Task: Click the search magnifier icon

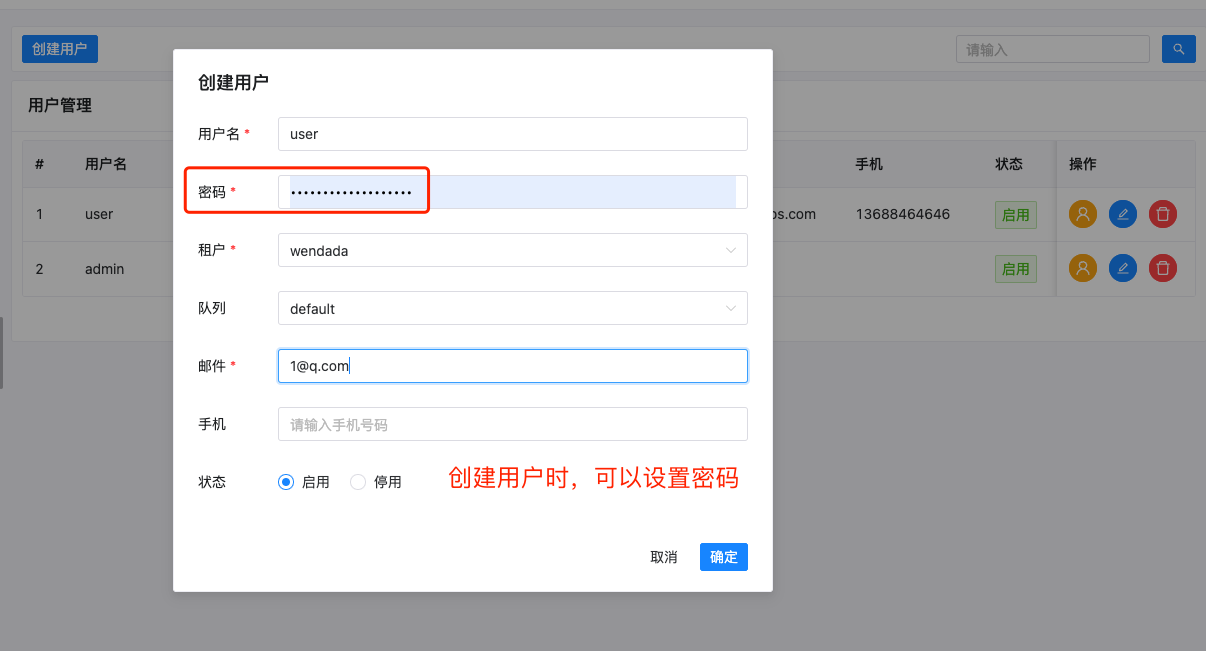Action: pos(1178,48)
